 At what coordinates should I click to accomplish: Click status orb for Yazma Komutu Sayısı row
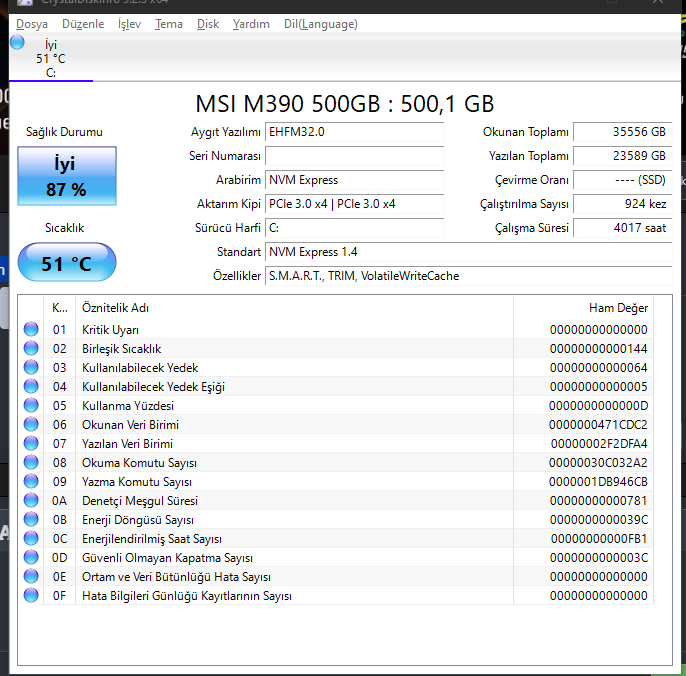point(31,481)
